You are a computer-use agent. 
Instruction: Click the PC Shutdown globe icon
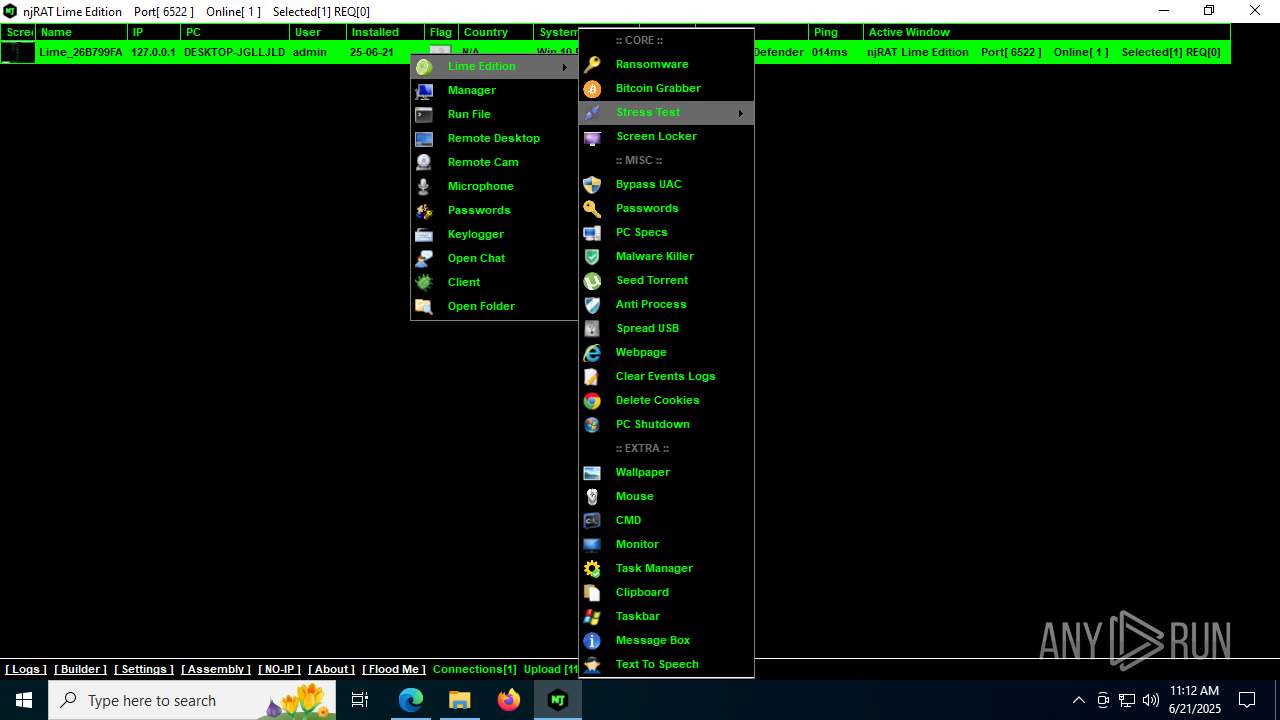tap(592, 424)
